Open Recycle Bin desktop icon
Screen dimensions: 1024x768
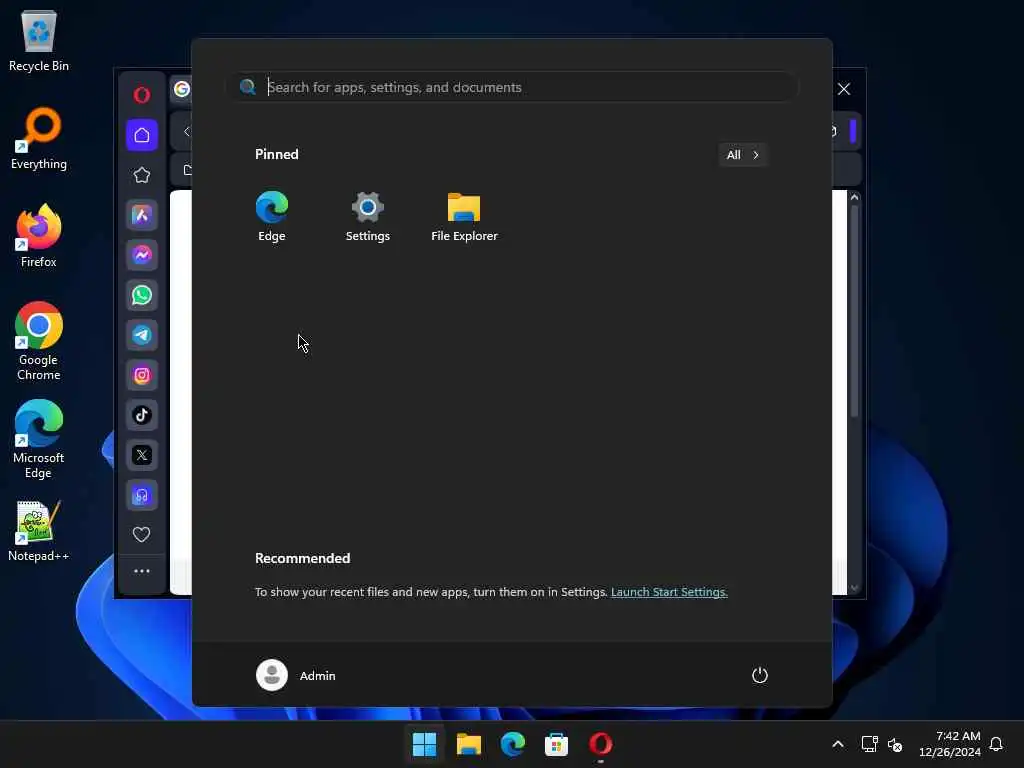(39, 40)
